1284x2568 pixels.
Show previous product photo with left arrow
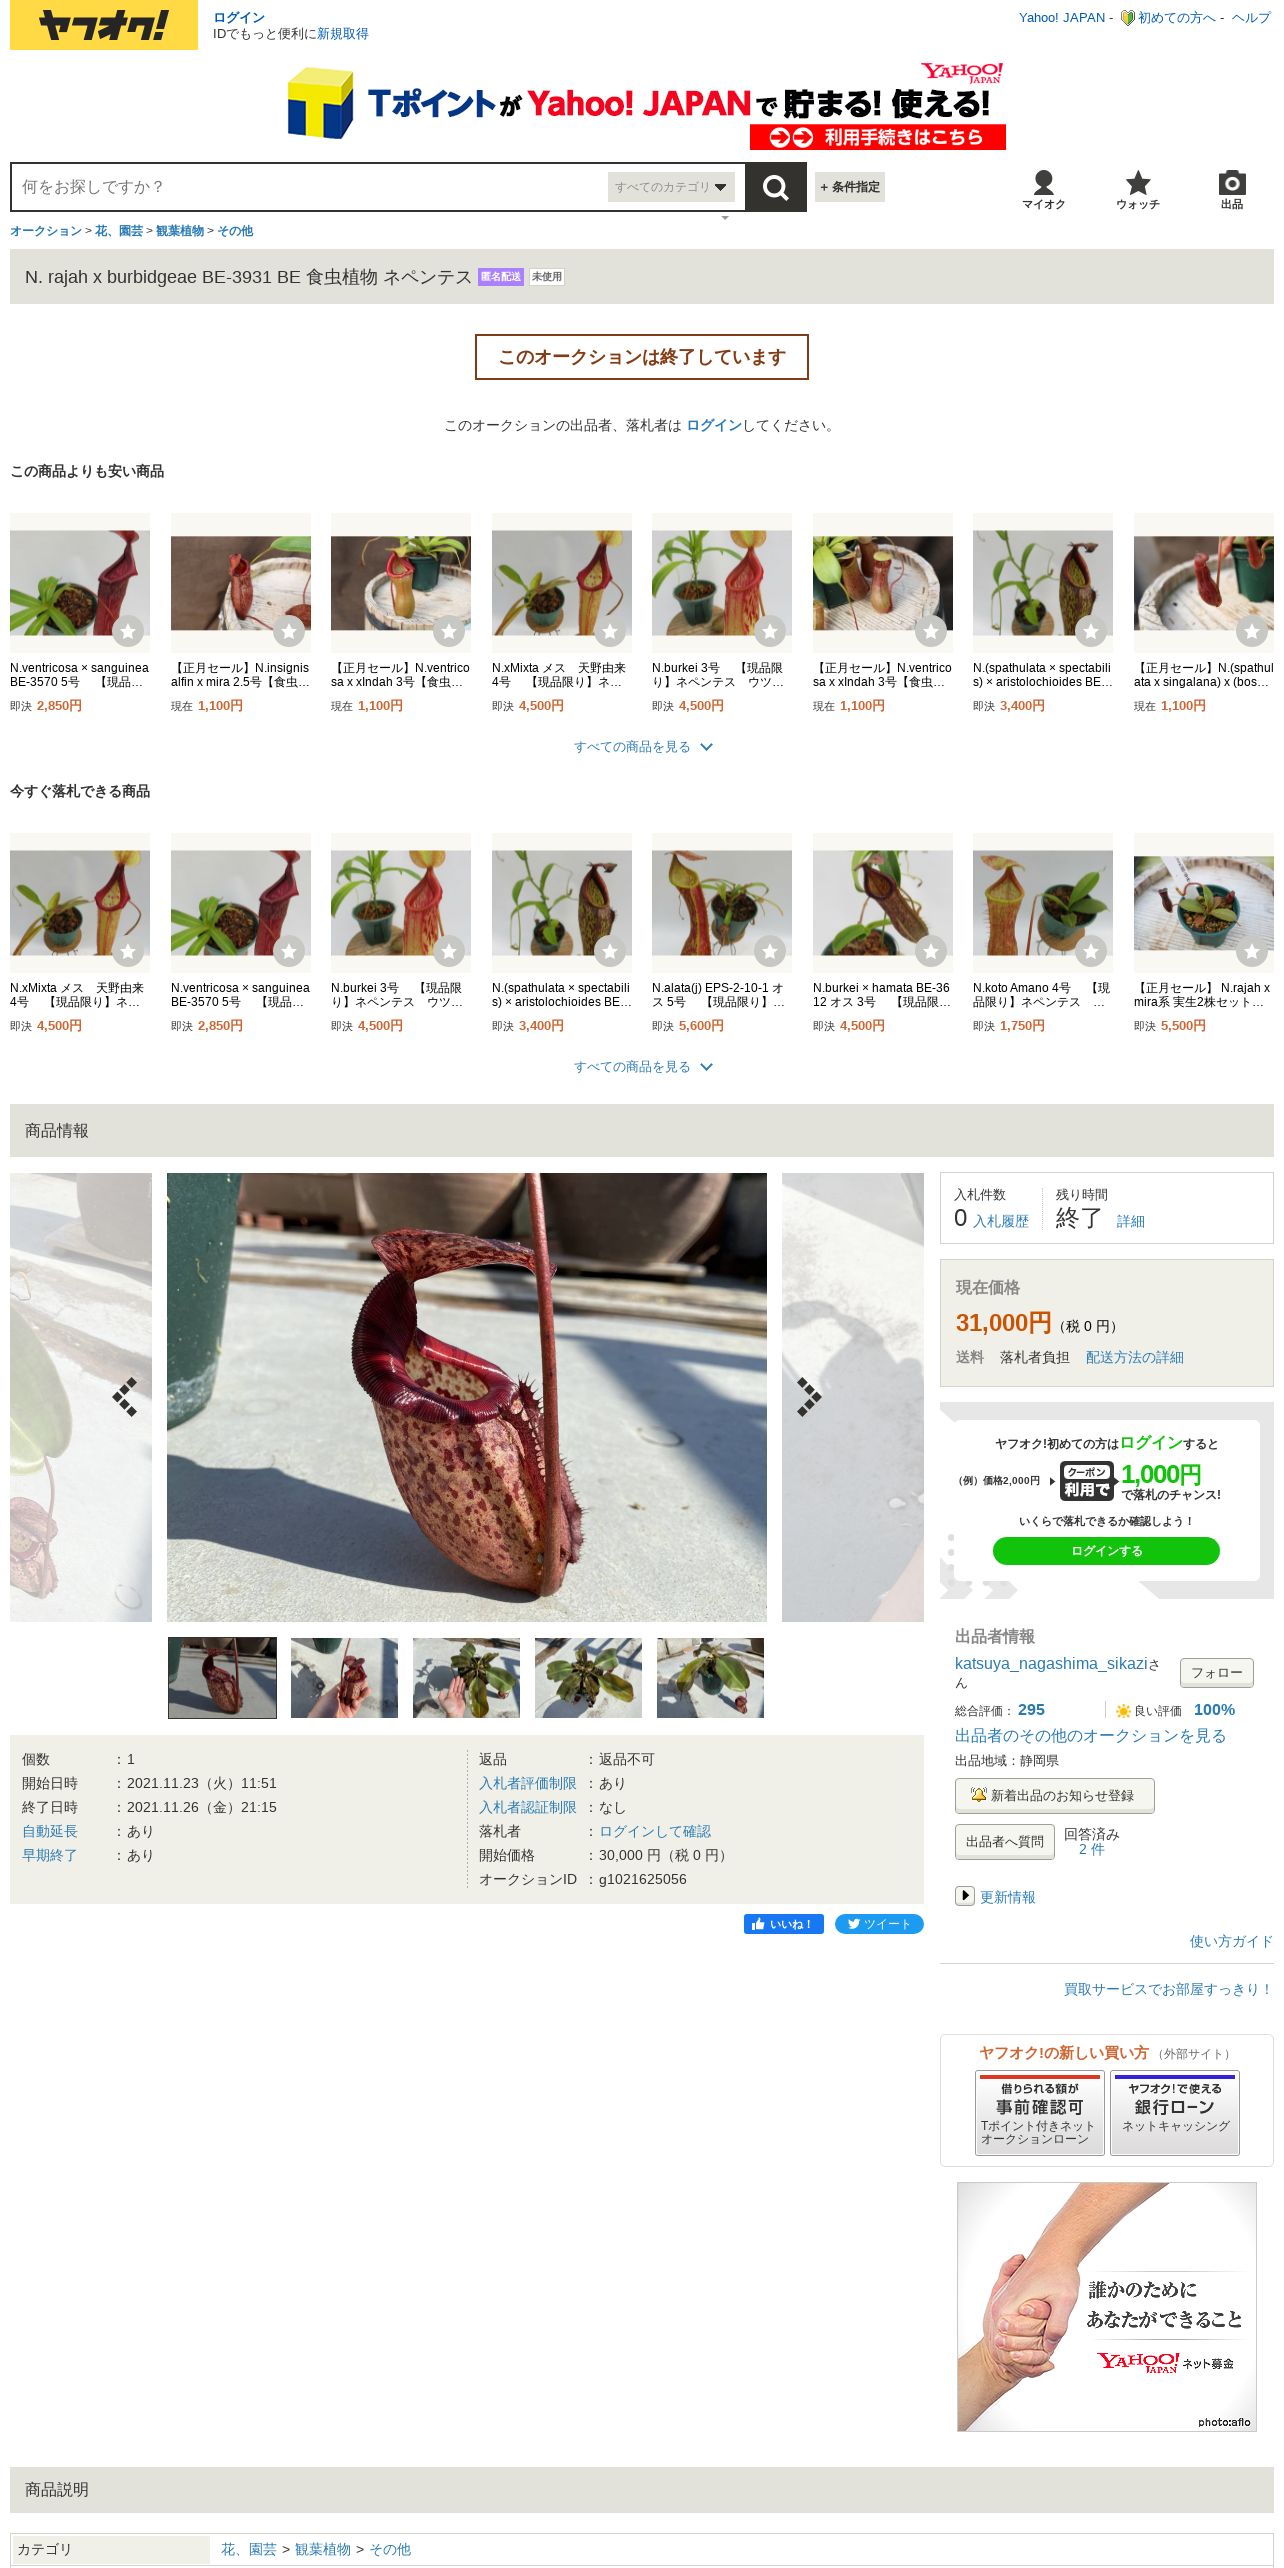pos(125,1396)
